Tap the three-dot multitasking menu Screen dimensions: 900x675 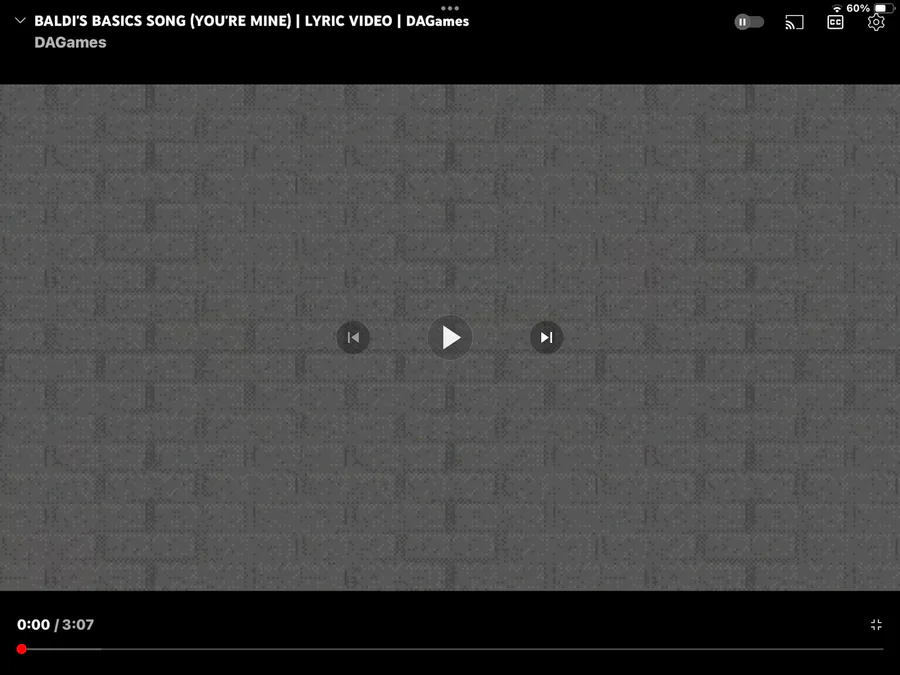pos(450,8)
